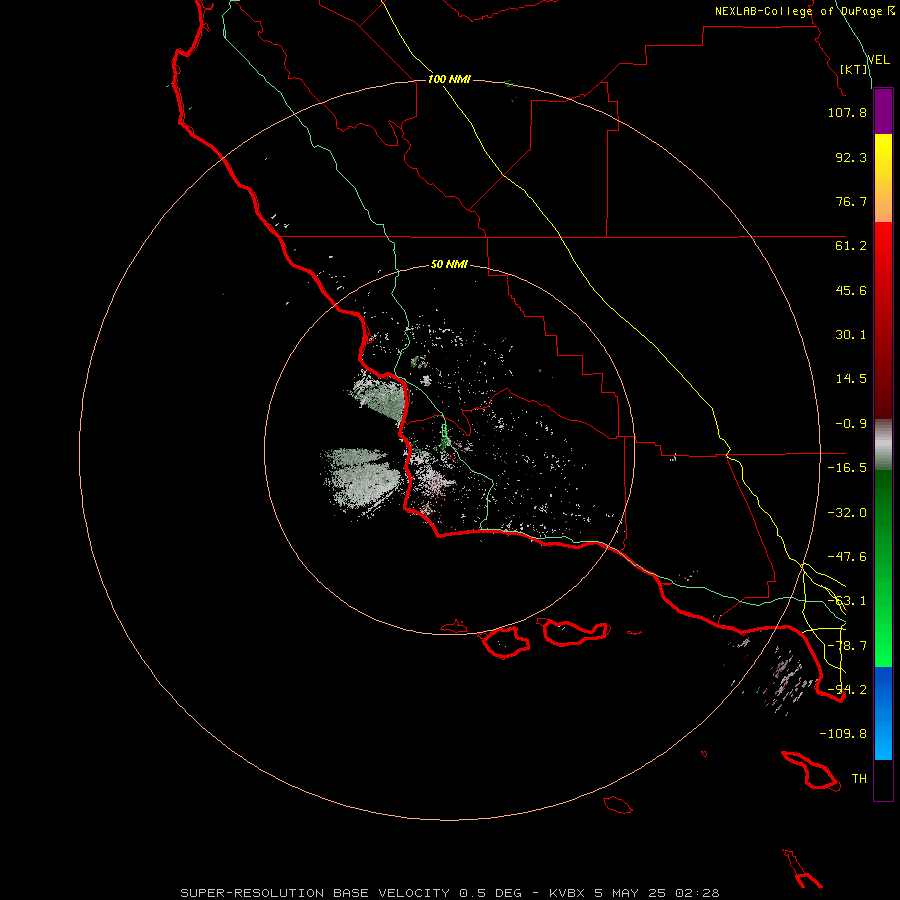The height and width of the screenshot is (900, 900).
Task: Click the 'KVBX 5 MAY 25 02:28' timestamp
Action: point(634,893)
